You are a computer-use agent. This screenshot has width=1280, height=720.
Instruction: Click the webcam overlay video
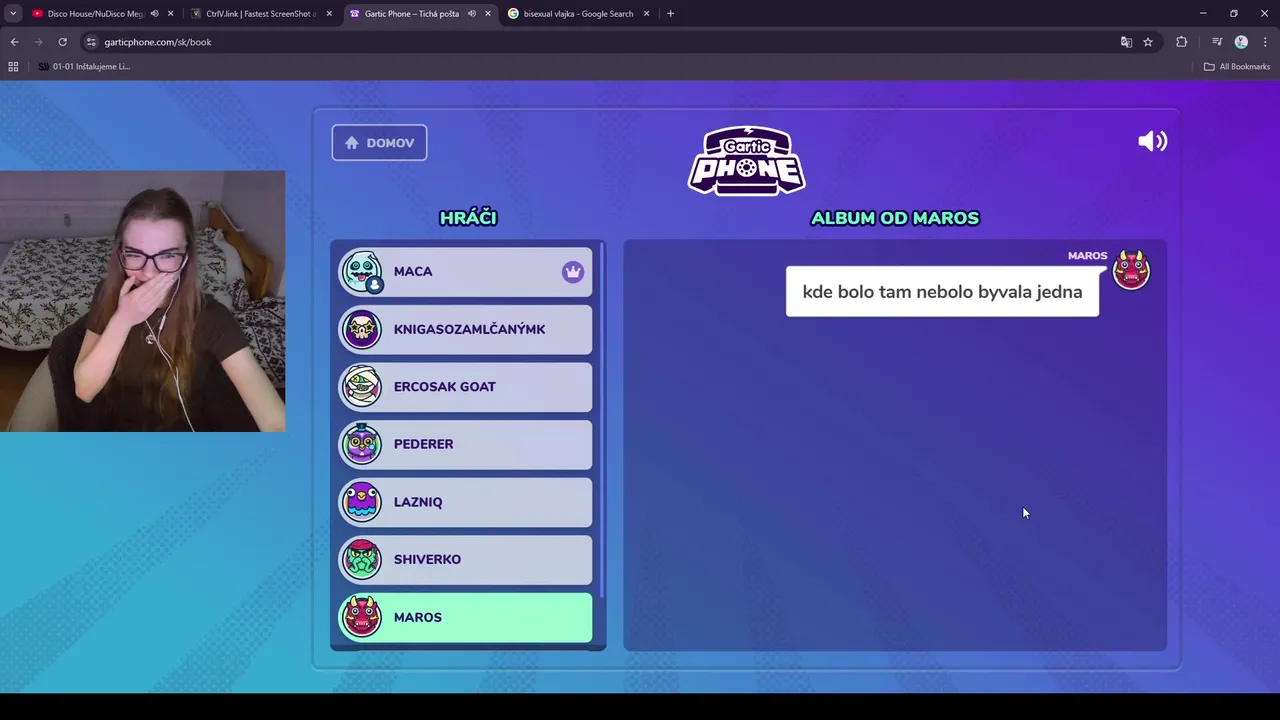[142, 301]
